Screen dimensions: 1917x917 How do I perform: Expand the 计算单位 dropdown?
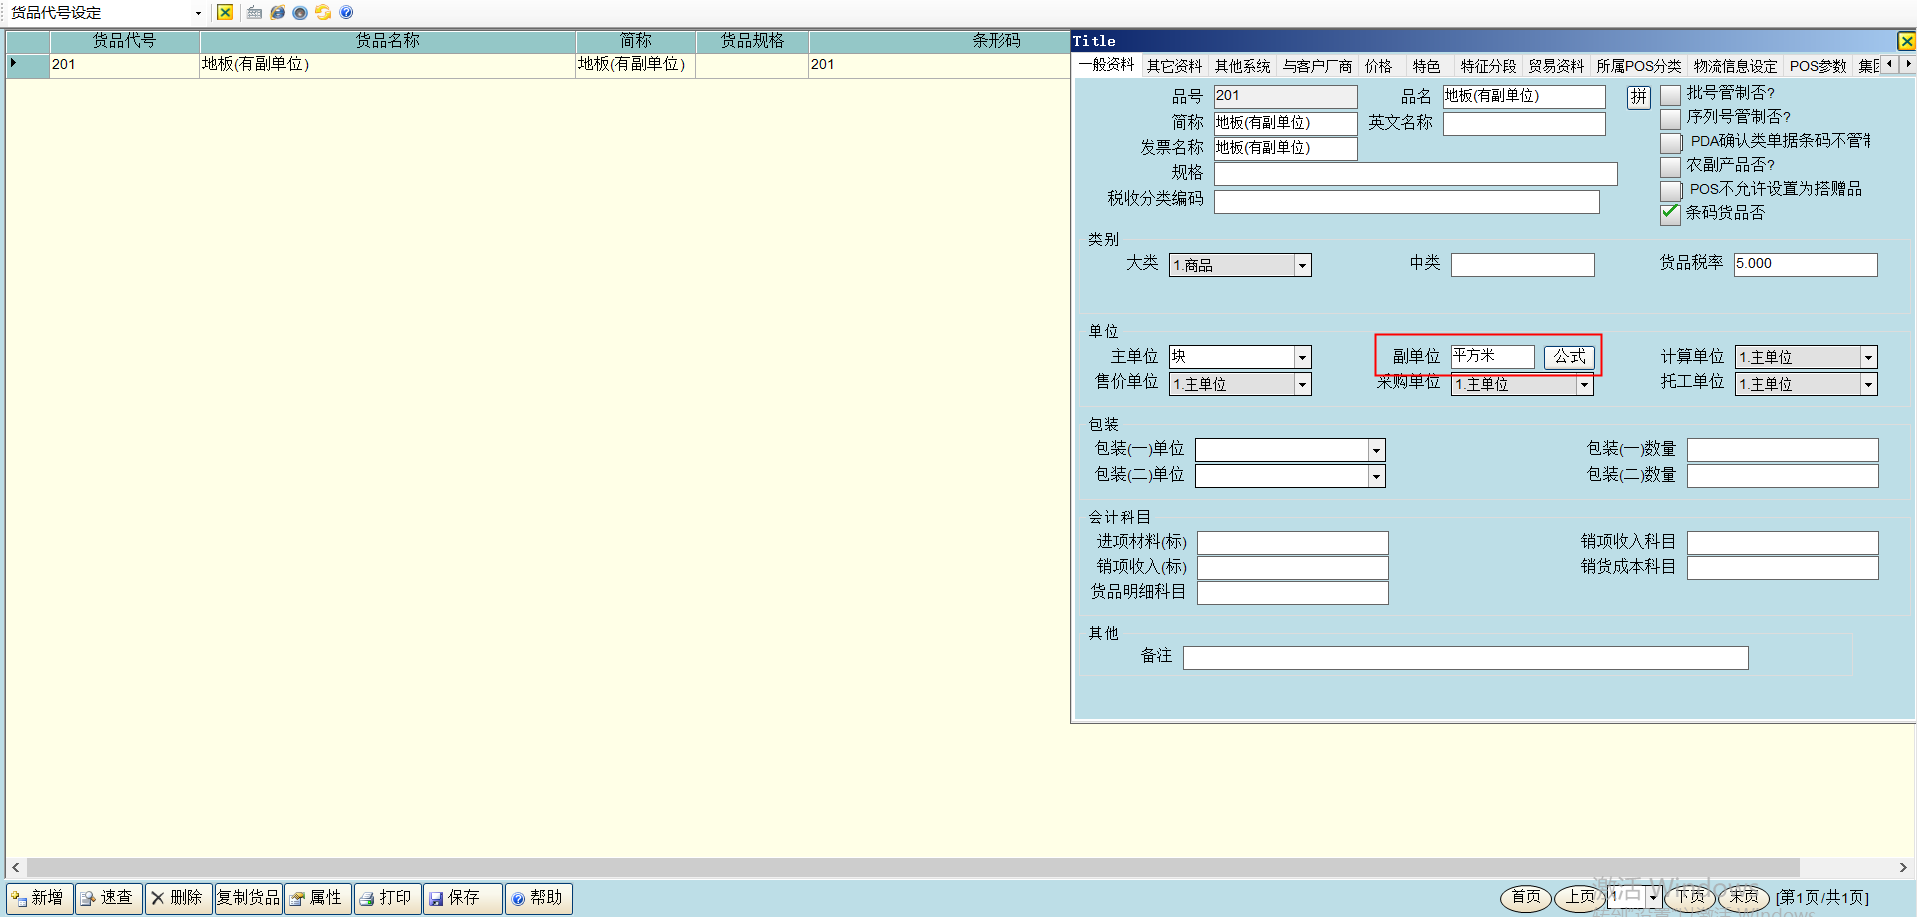(1868, 357)
